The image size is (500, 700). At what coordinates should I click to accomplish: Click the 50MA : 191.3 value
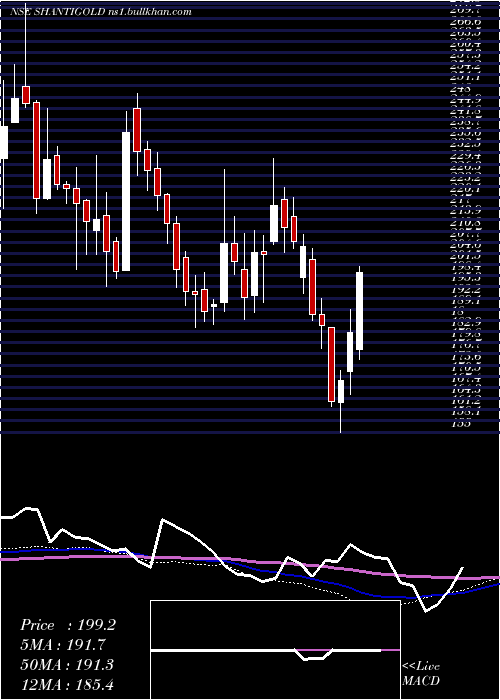pos(67,665)
